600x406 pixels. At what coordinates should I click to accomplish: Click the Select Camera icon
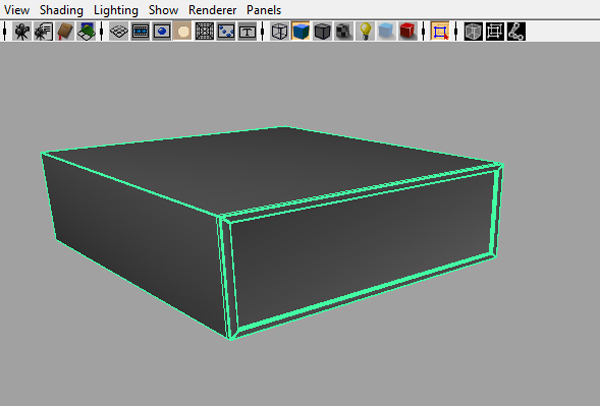(22, 31)
